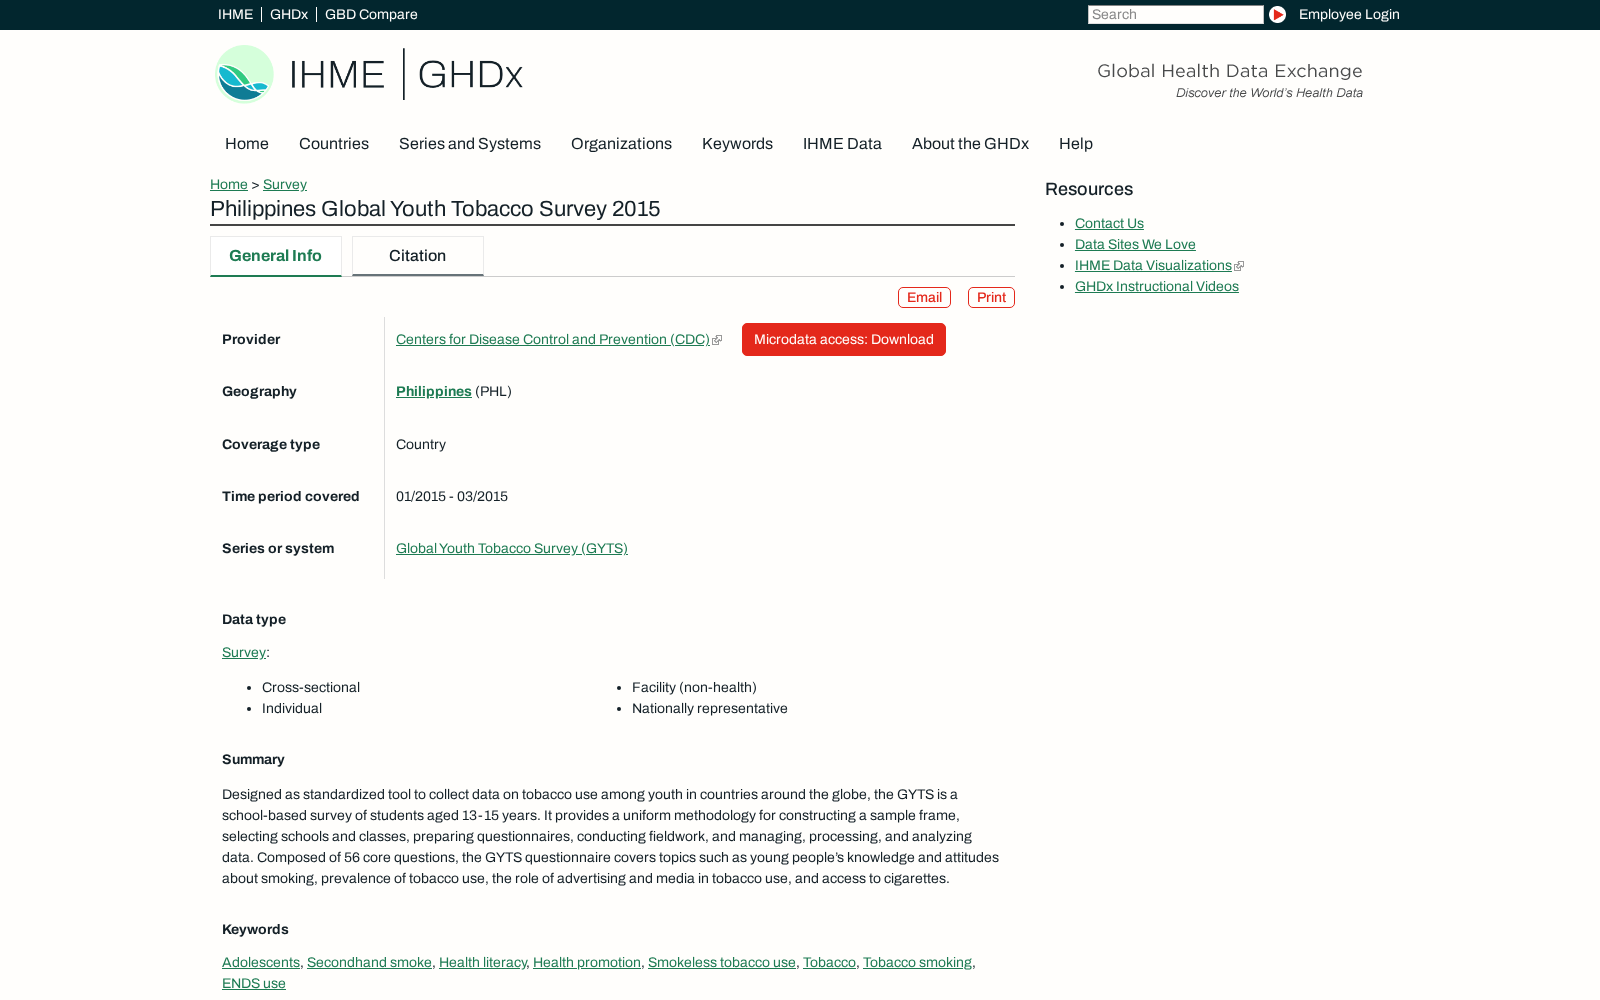Click Individual list item

pos(292,708)
